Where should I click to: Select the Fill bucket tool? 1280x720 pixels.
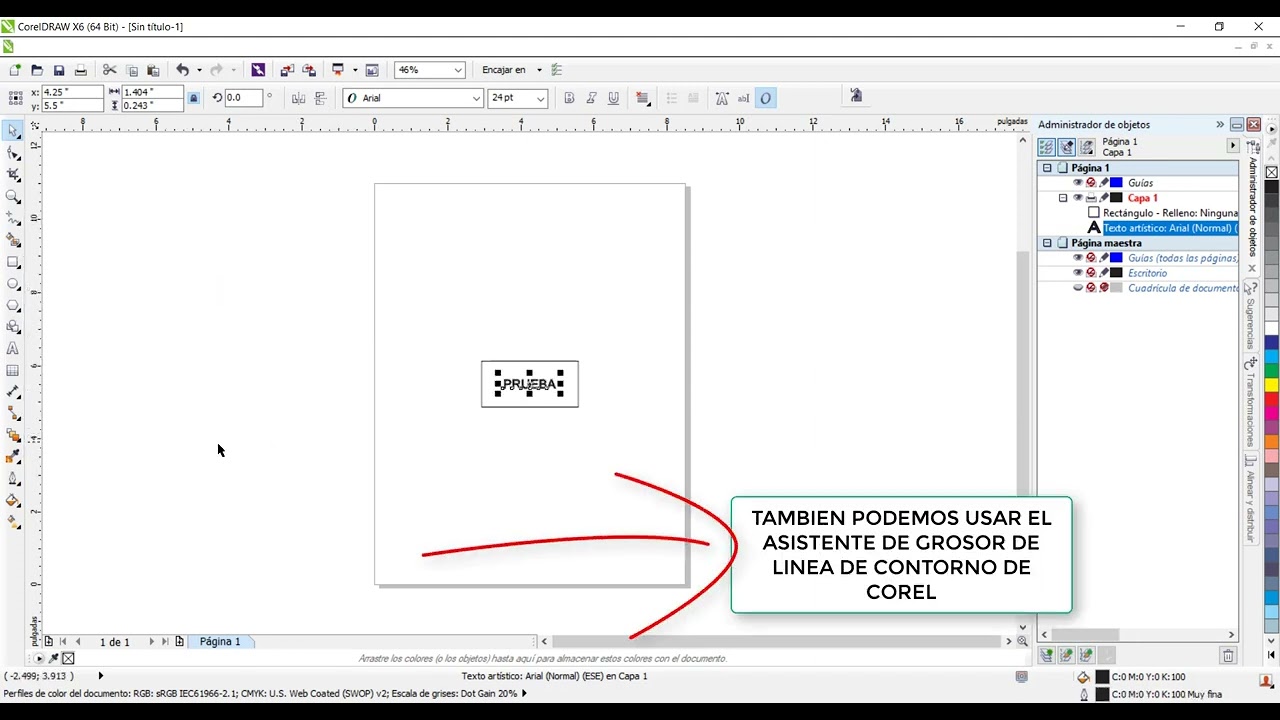pyautogui.click(x=13, y=501)
